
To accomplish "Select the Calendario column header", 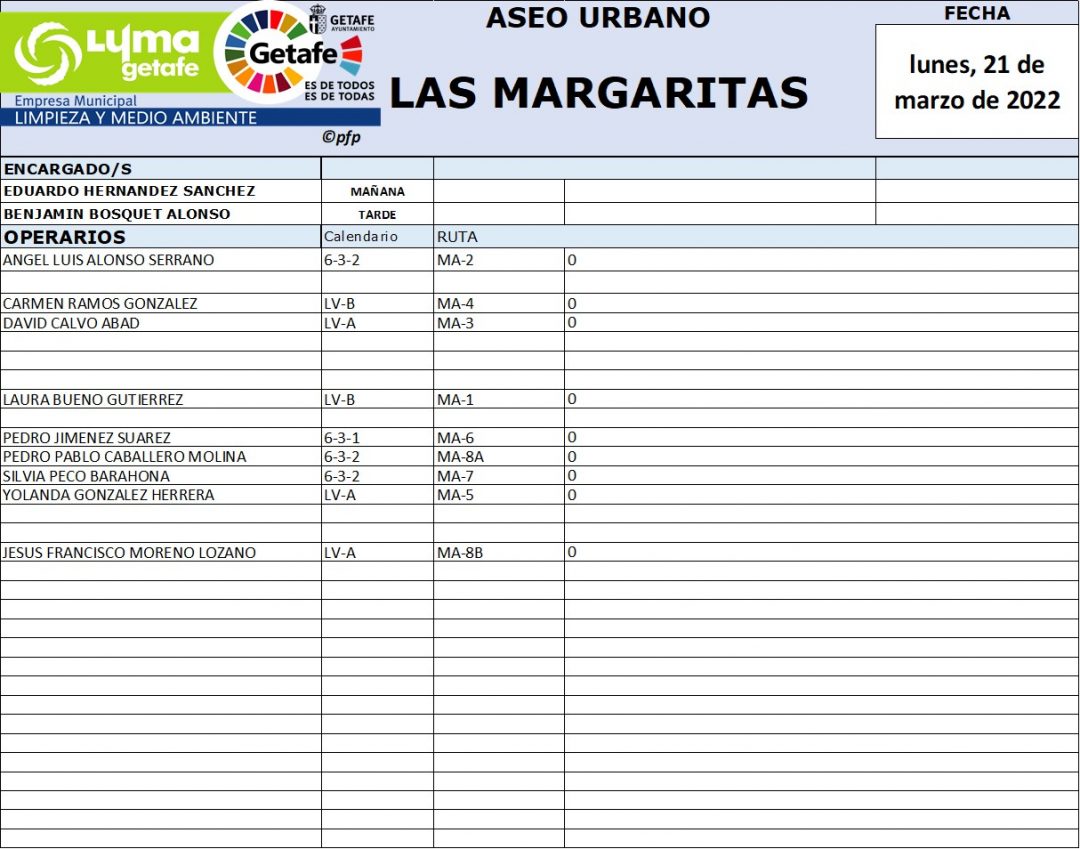I will tap(361, 237).
